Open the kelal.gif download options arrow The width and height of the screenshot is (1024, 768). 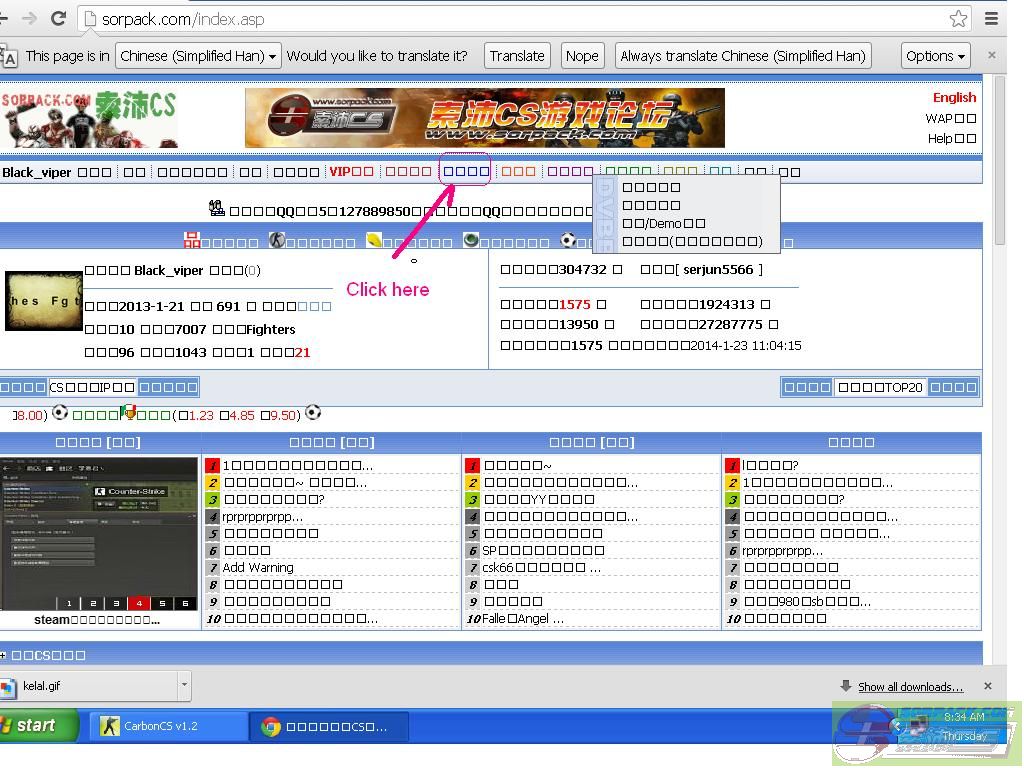(x=183, y=686)
